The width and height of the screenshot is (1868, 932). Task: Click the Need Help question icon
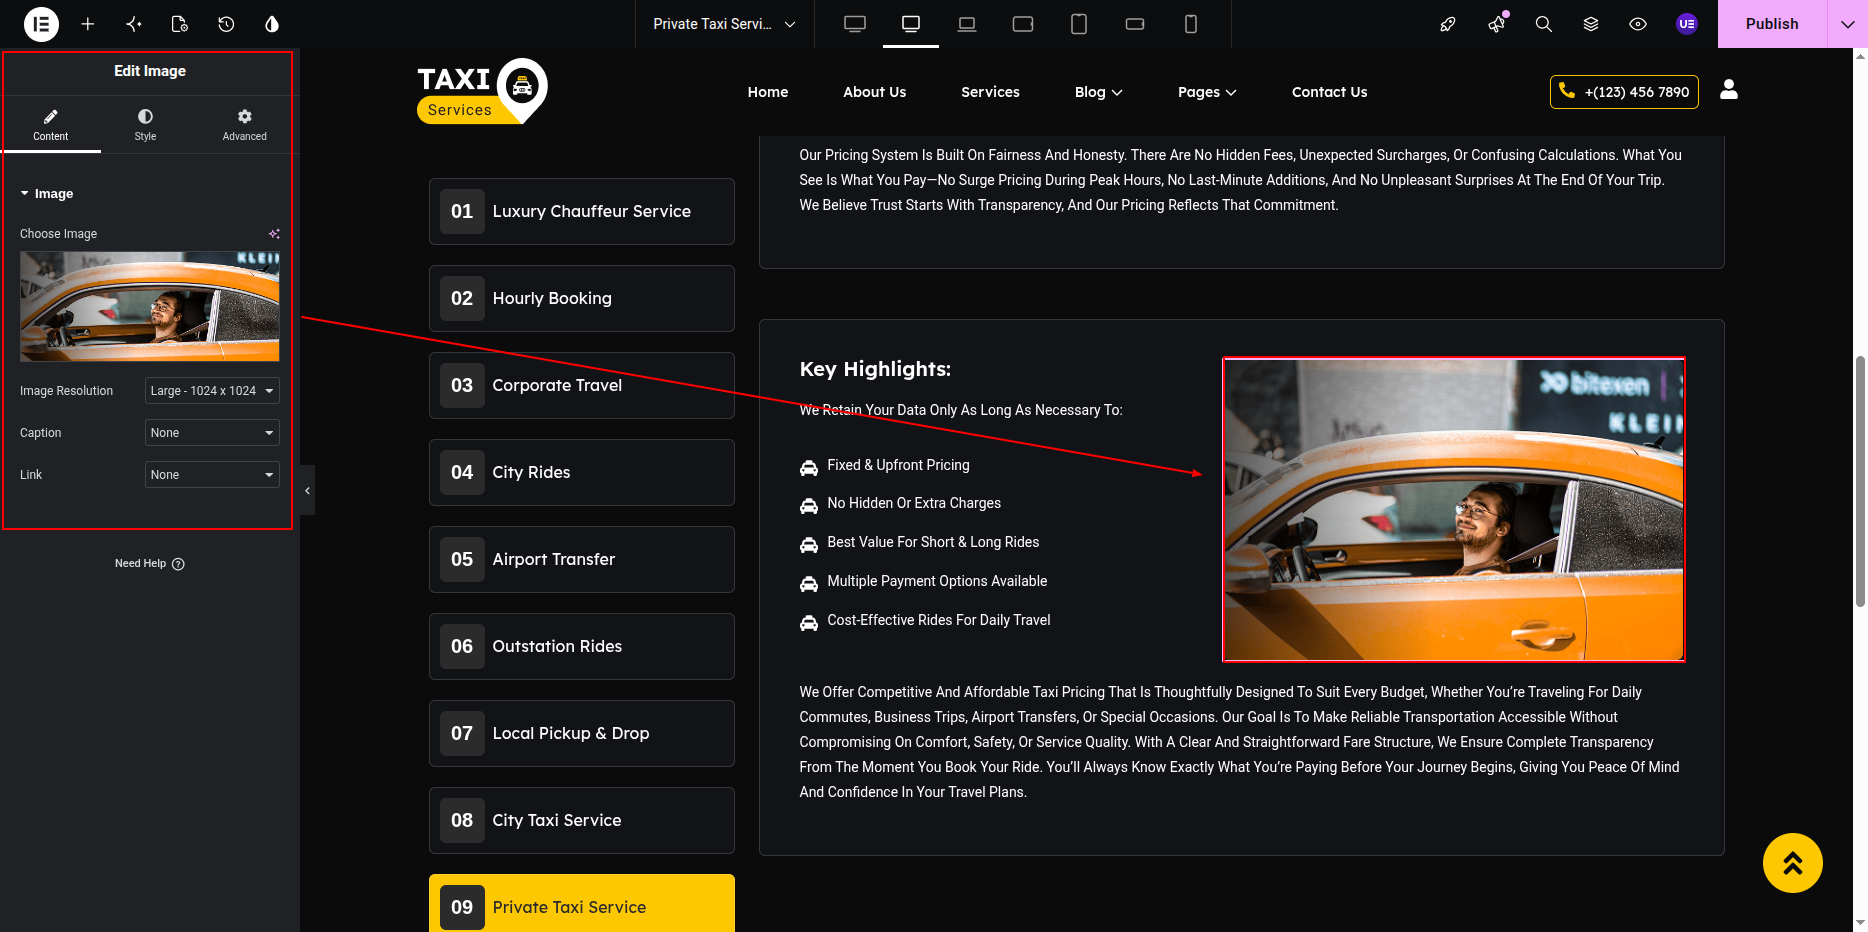pyautogui.click(x=178, y=564)
